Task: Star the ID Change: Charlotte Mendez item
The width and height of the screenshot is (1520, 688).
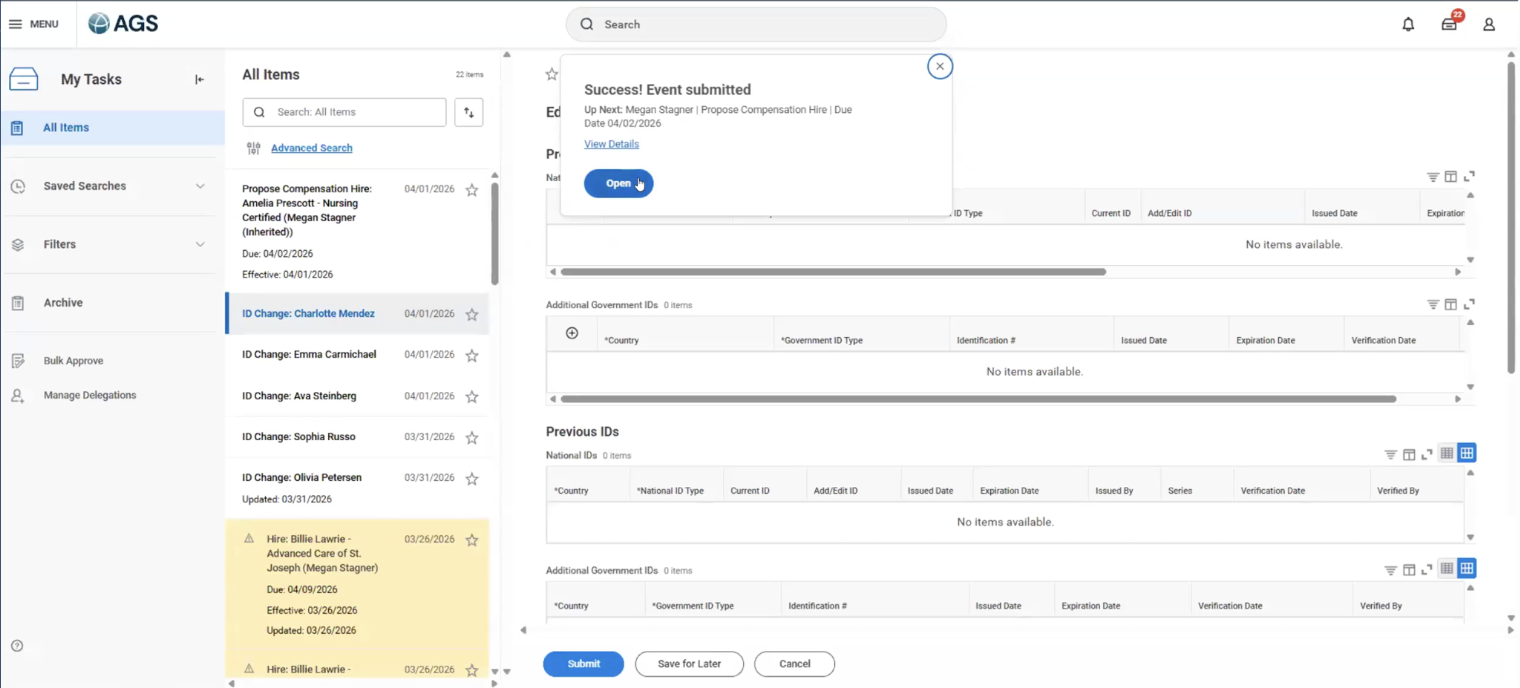Action: 472,314
